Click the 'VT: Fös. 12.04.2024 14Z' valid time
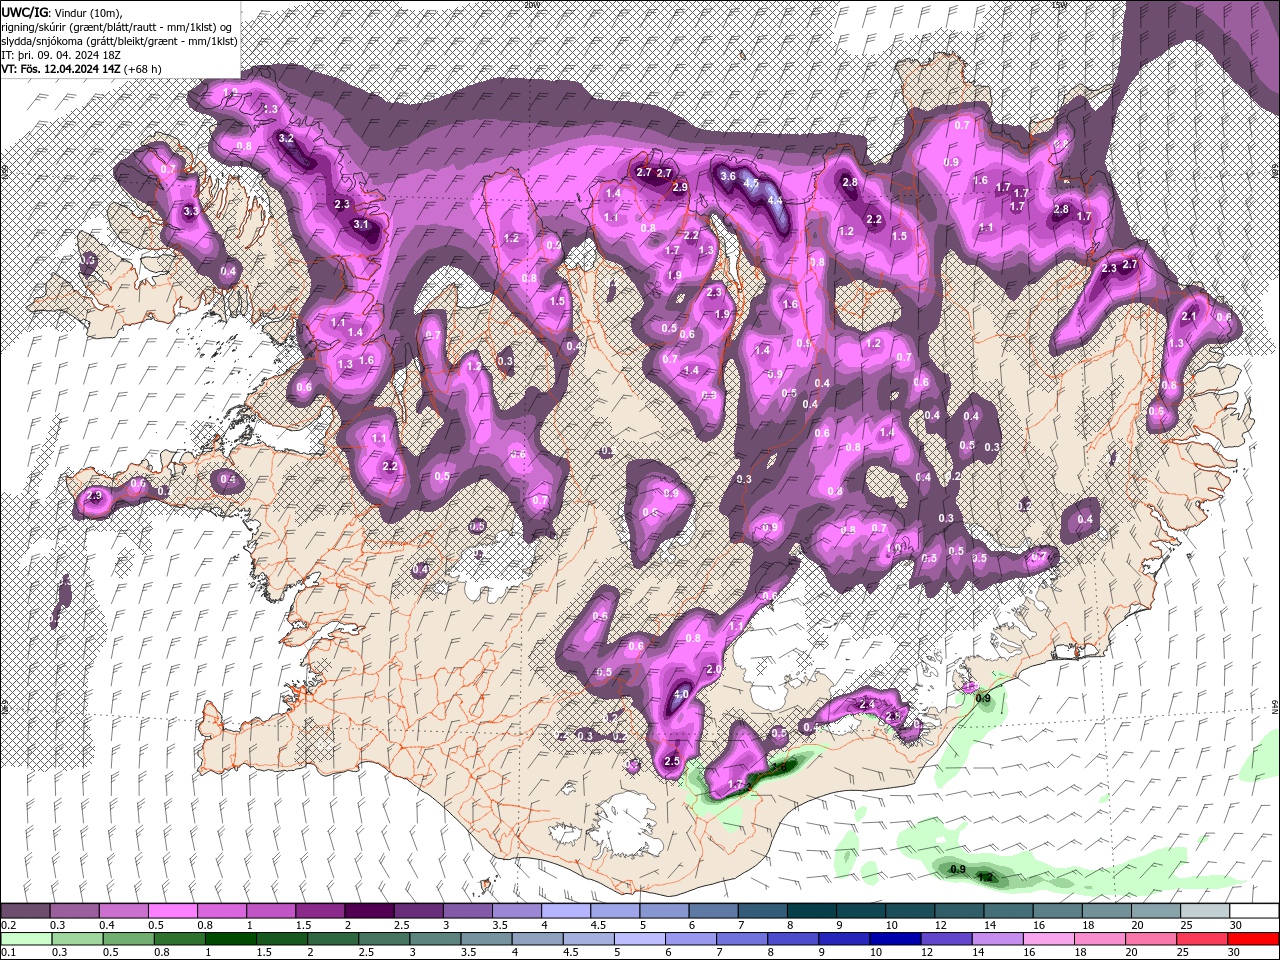Screen dimensions: 1280x960 (x=61, y=69)
